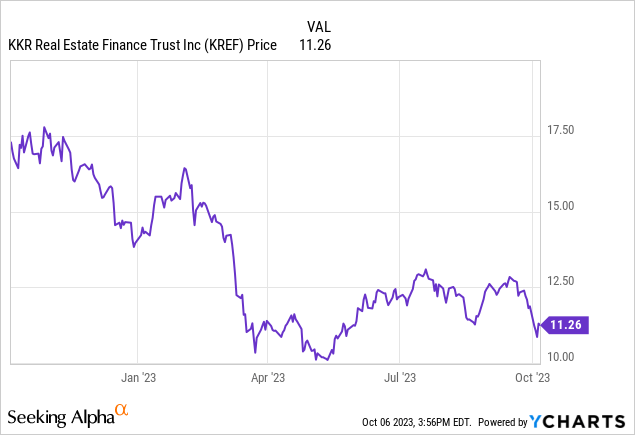Click the Apr '23 axis label
Viewport: 635px width, 435px height.
click(268, 377)
